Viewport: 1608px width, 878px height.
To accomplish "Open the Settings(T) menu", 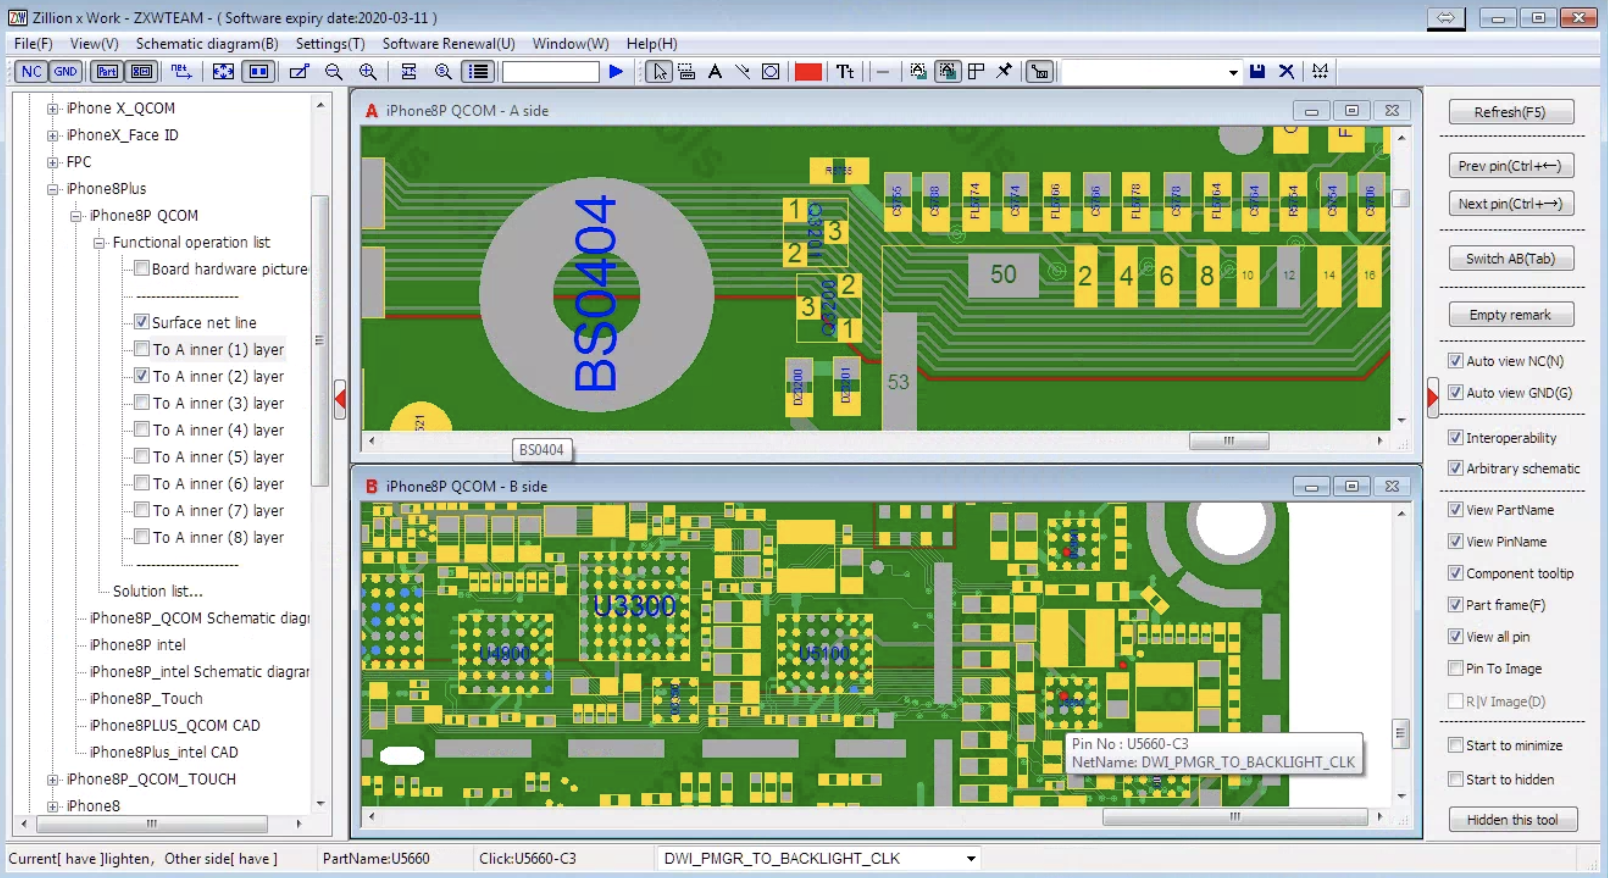I will click(330, 44).
